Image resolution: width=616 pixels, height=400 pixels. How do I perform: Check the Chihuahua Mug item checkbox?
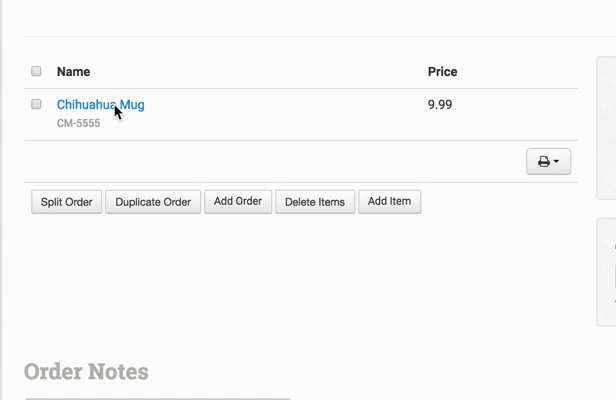click(36, 104)
